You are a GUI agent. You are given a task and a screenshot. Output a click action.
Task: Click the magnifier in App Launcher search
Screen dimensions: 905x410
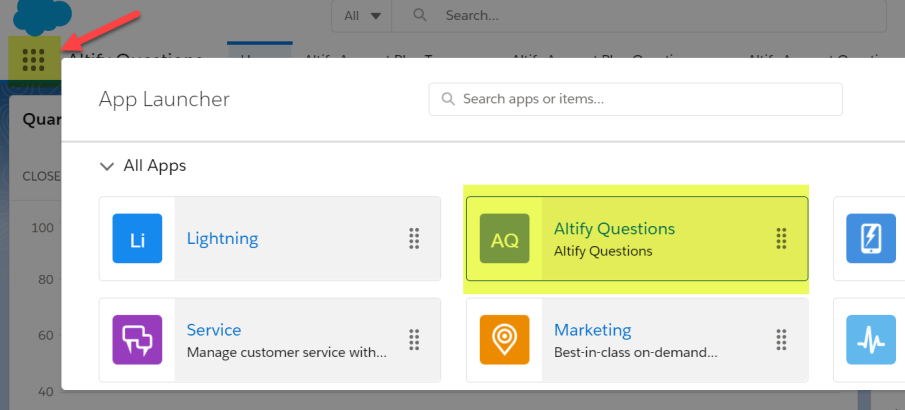(448, 99)
